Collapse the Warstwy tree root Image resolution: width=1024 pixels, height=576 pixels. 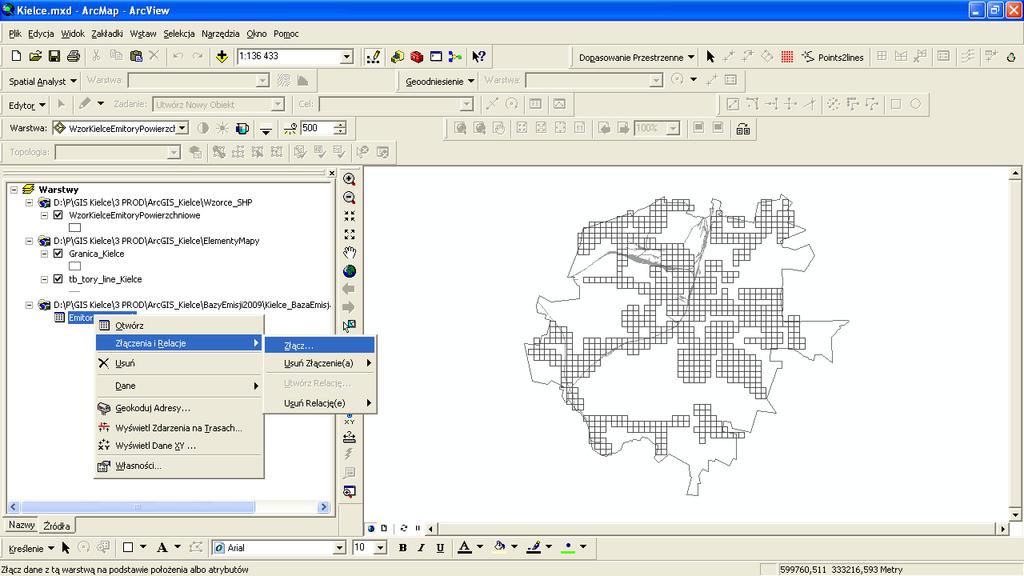tap(14, 189)
